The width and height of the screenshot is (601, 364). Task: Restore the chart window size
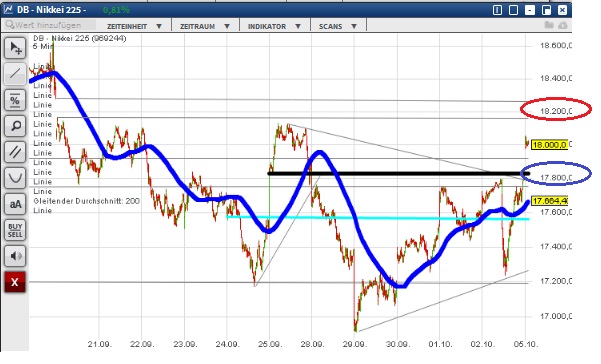click(x=546, y=10)
